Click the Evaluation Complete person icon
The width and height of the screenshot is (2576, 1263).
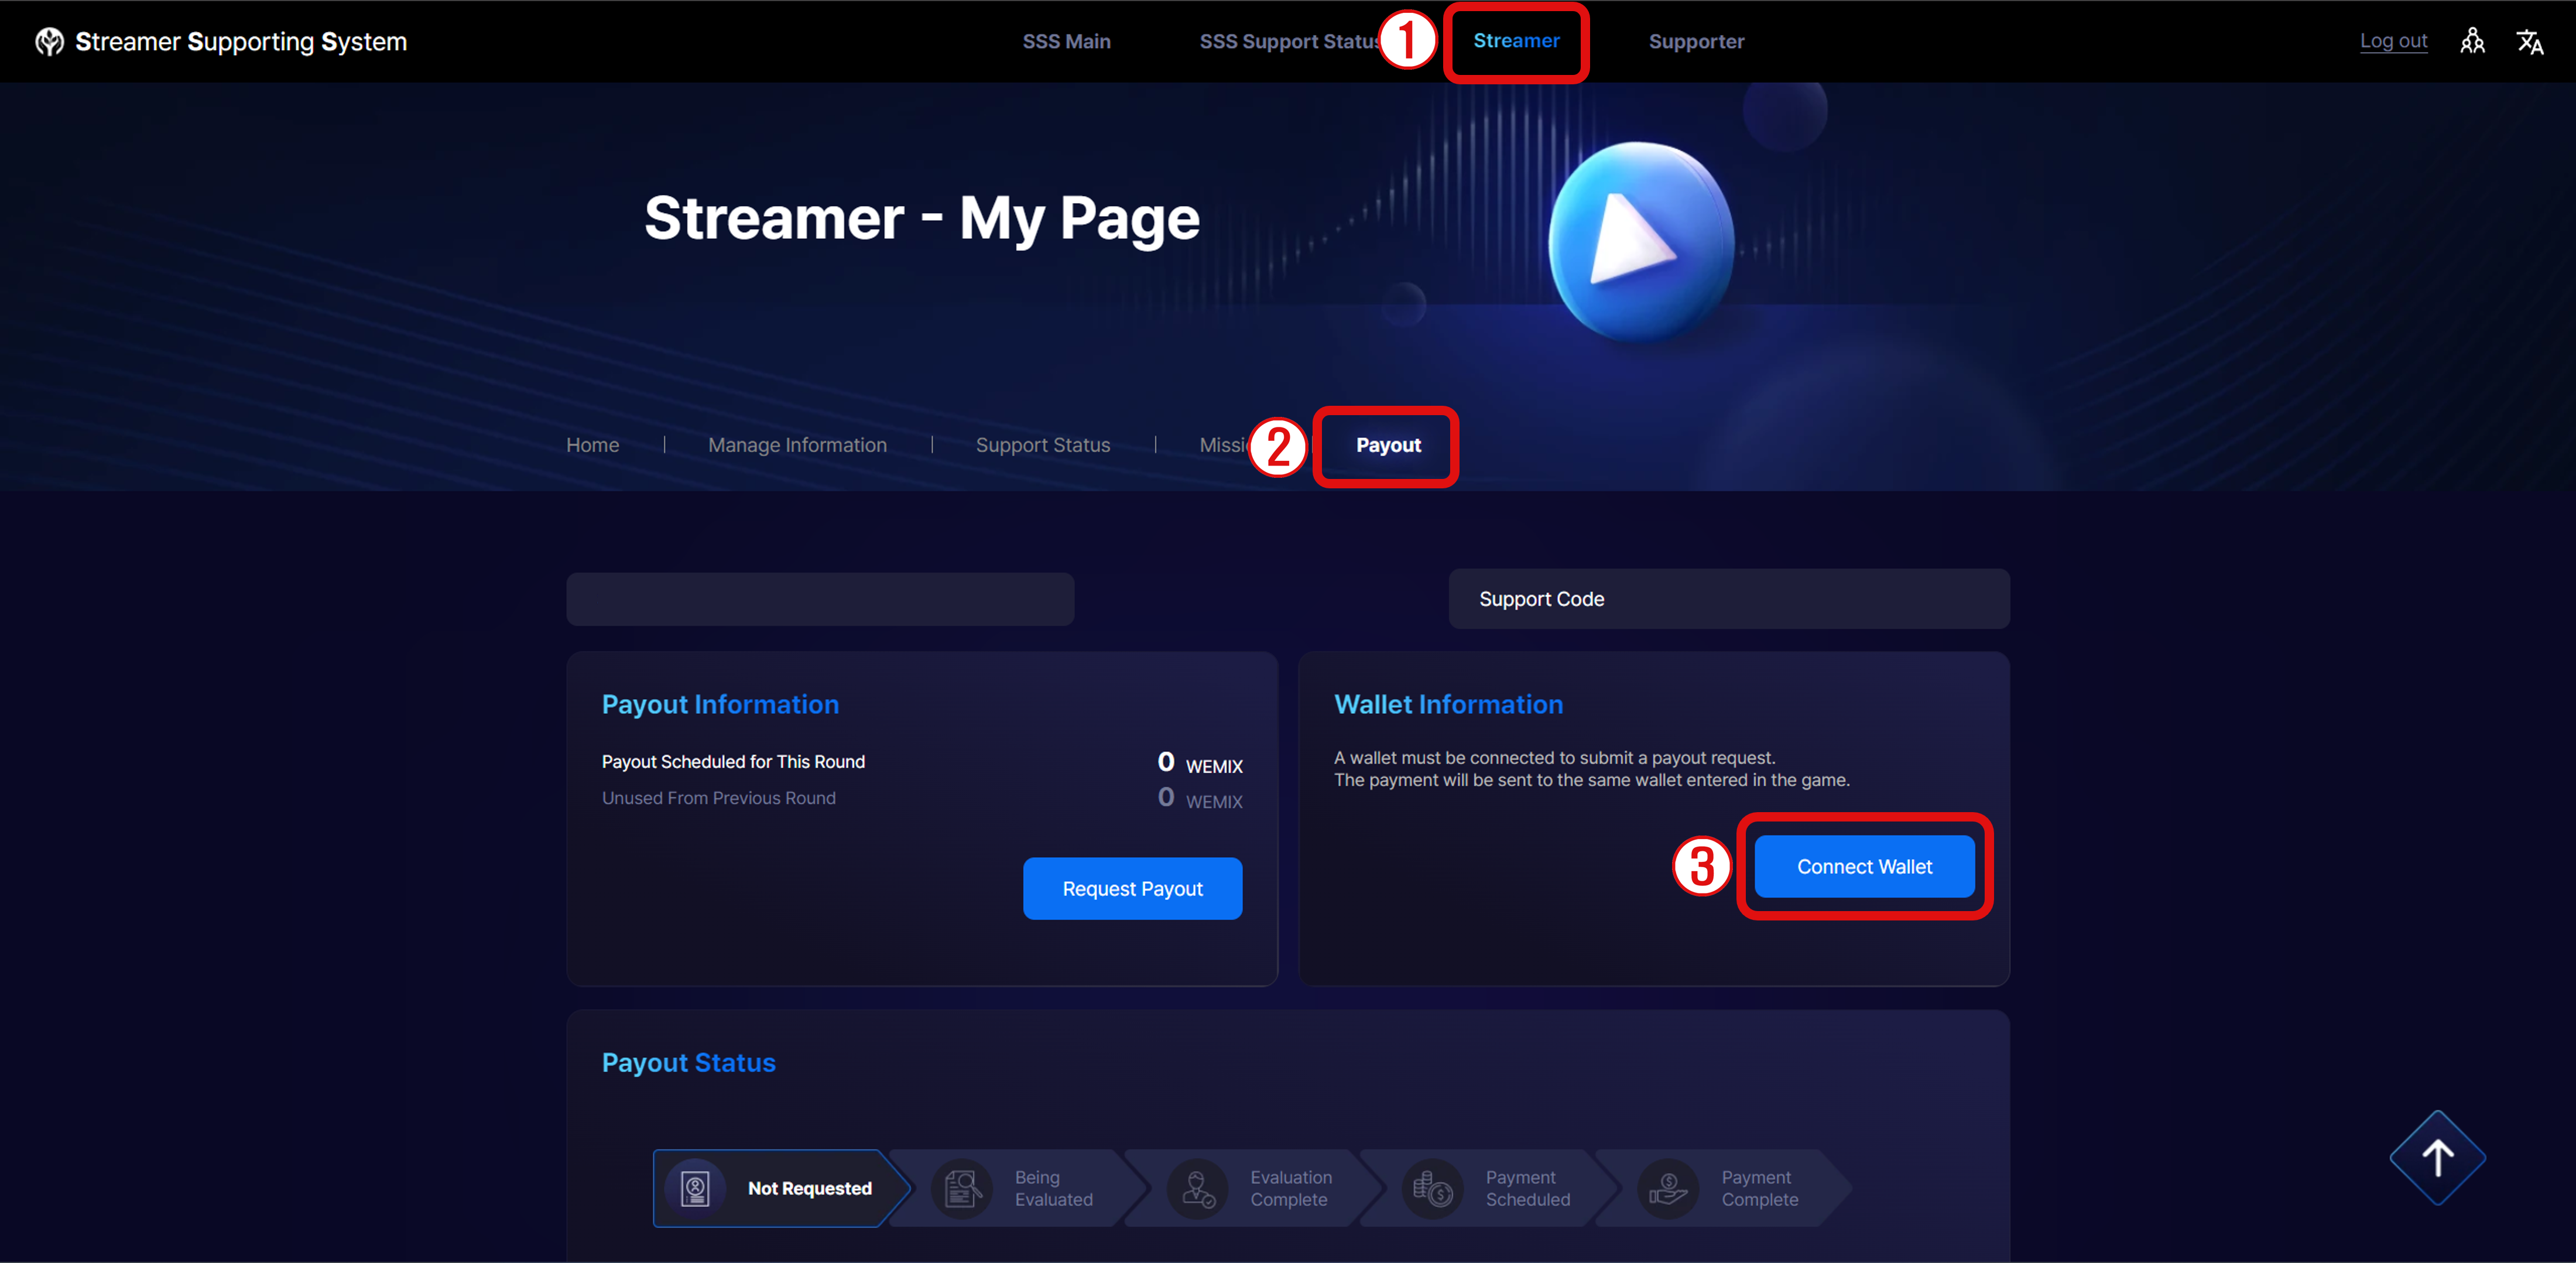click(x=1197, y=1188)
